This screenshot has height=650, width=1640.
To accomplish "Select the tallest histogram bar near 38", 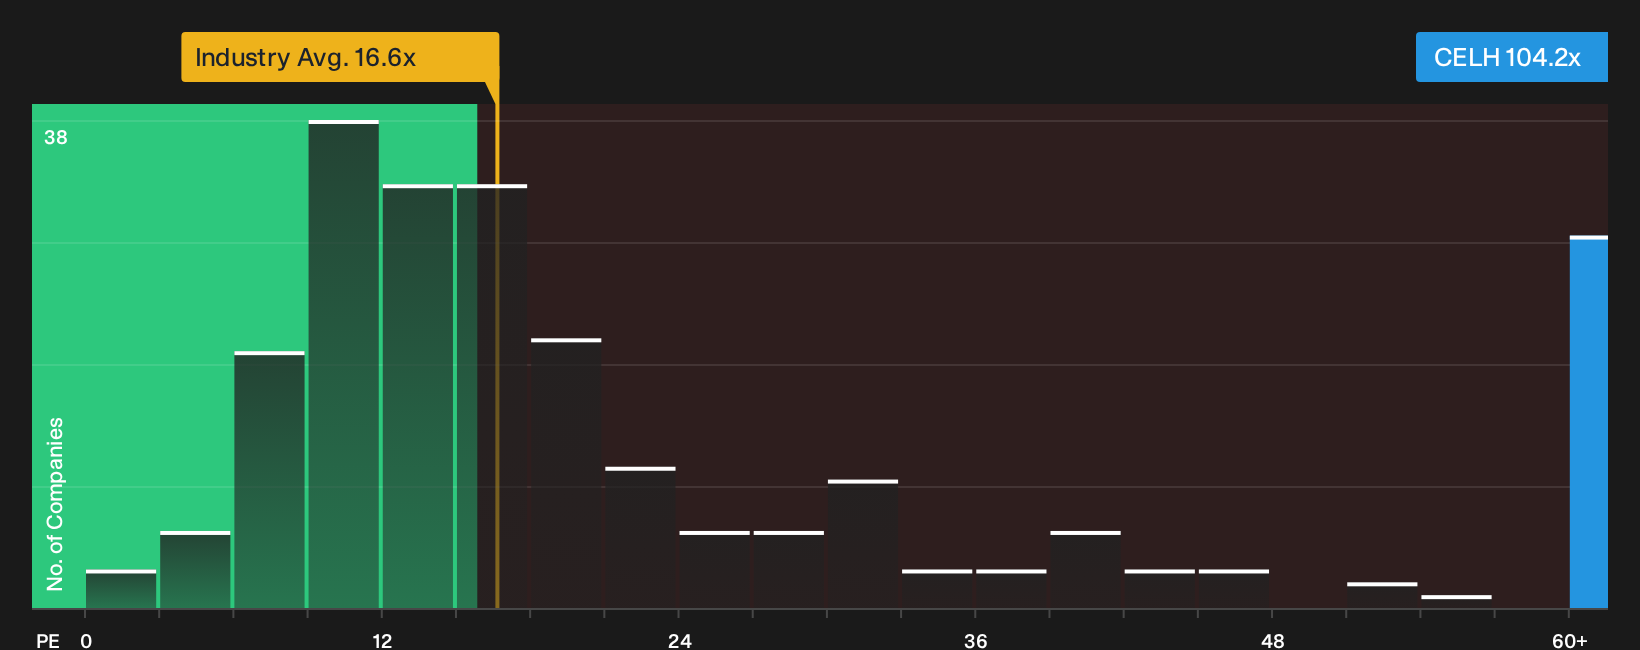I will [344, 364].
